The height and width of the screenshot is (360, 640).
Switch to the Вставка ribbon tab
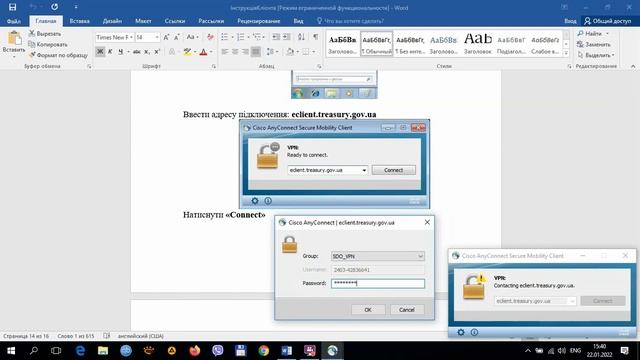(x=80, y=21)
